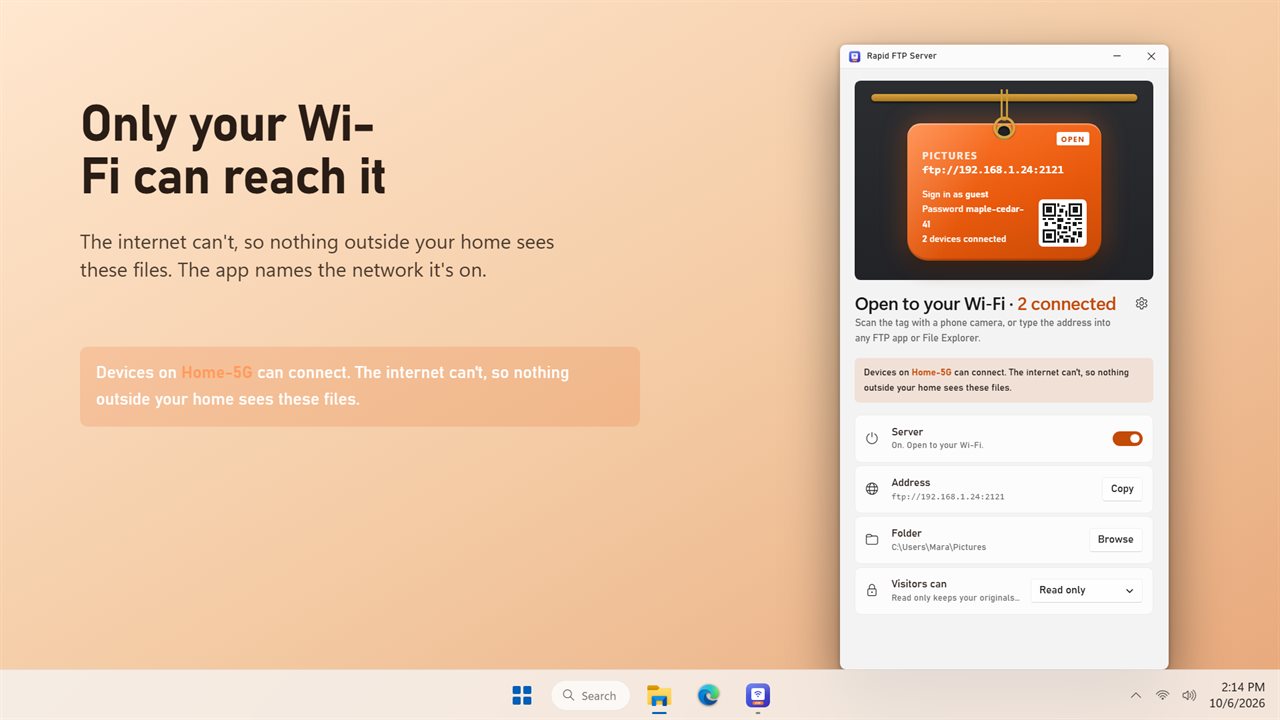
Task: Minimize the Rapid FTP Server window
Action: [x=1117, y=56]
